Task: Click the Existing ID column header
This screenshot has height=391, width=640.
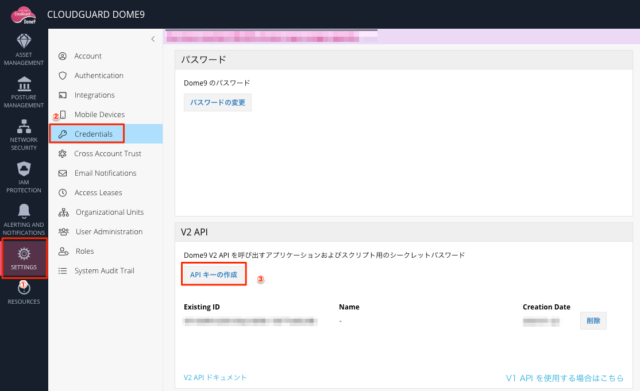Action: 202,307
